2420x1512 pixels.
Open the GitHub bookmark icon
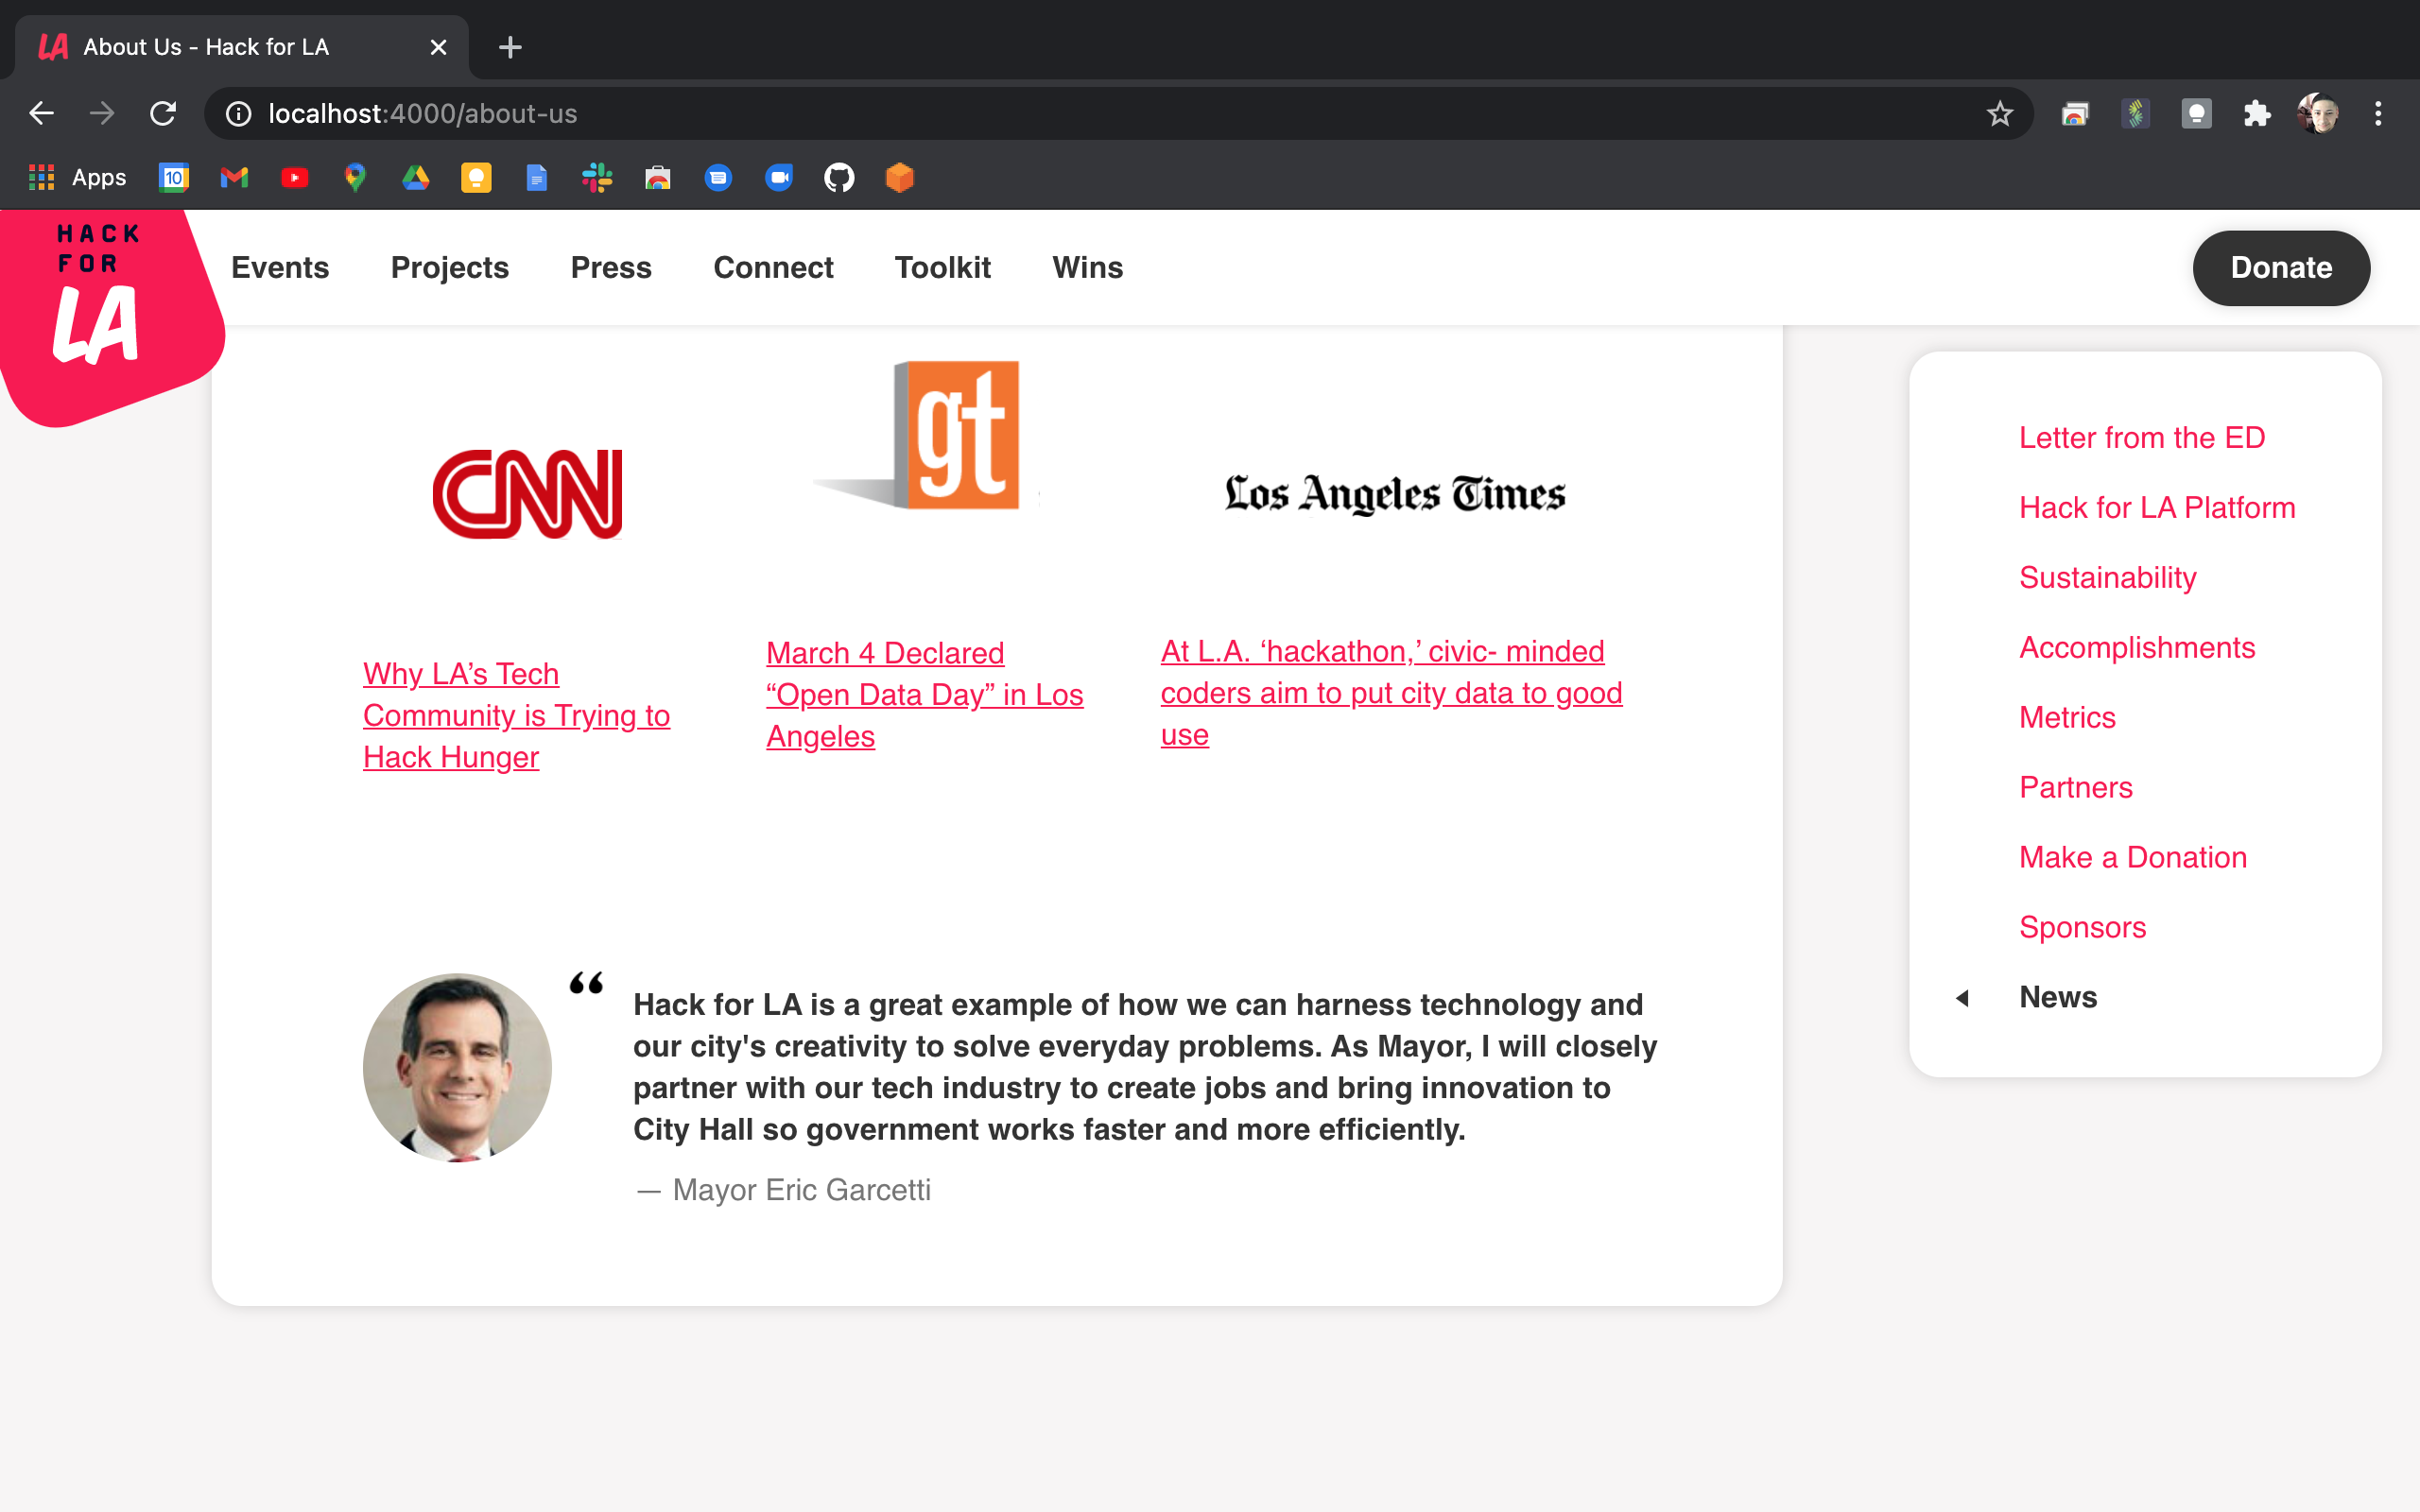point(839,178)
